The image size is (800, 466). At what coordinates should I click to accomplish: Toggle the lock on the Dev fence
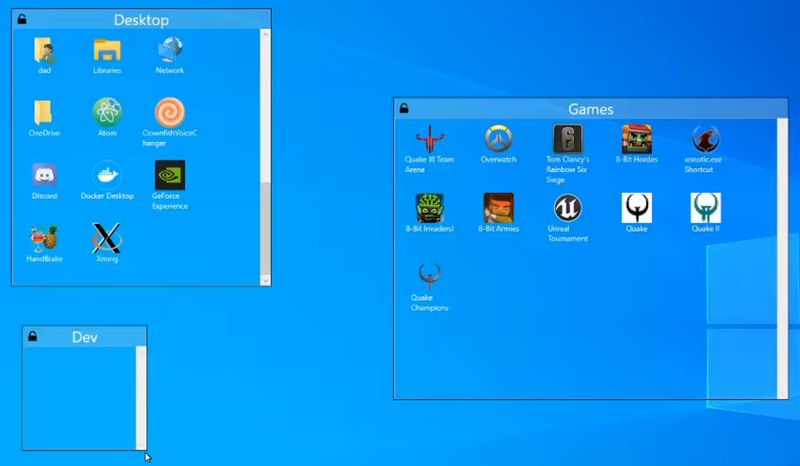tap(33, 336)
